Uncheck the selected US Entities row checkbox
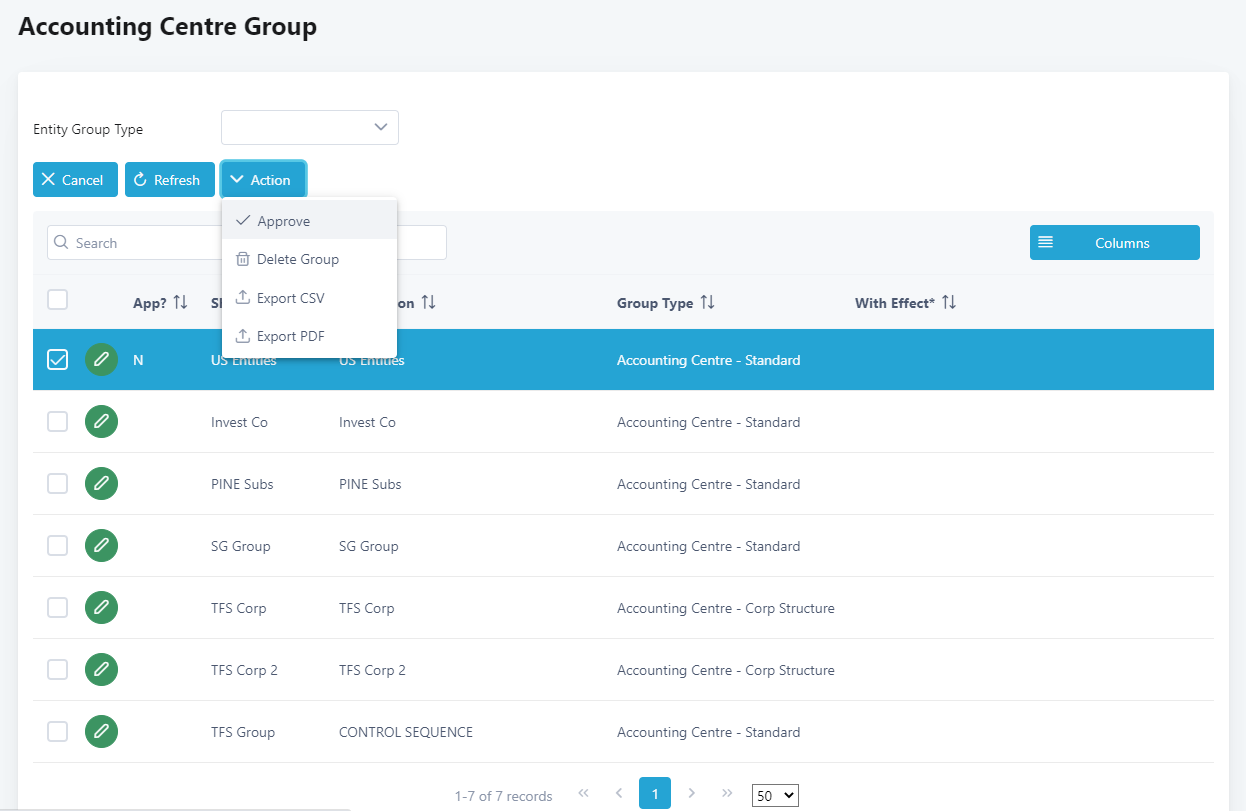1246x811 pixels. point(58,360)
